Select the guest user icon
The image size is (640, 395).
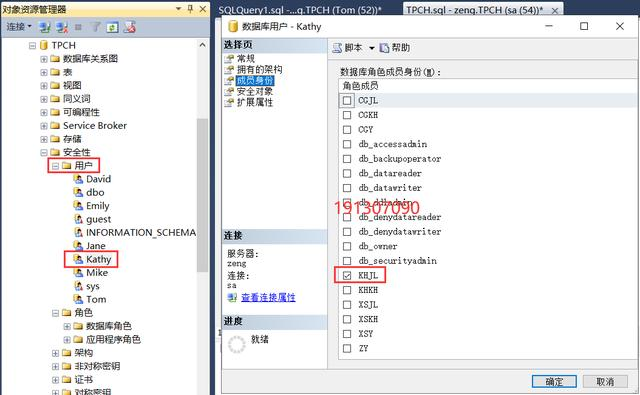pyautogui.click(x=78, y=219)
